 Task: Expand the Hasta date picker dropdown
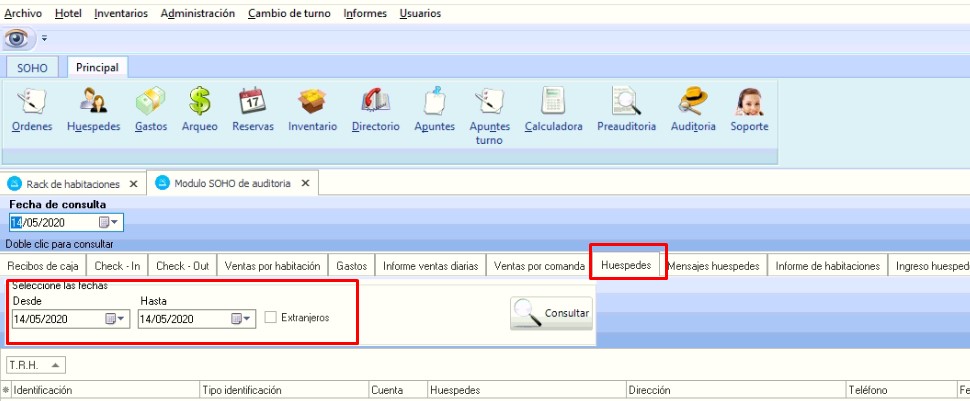242,319
